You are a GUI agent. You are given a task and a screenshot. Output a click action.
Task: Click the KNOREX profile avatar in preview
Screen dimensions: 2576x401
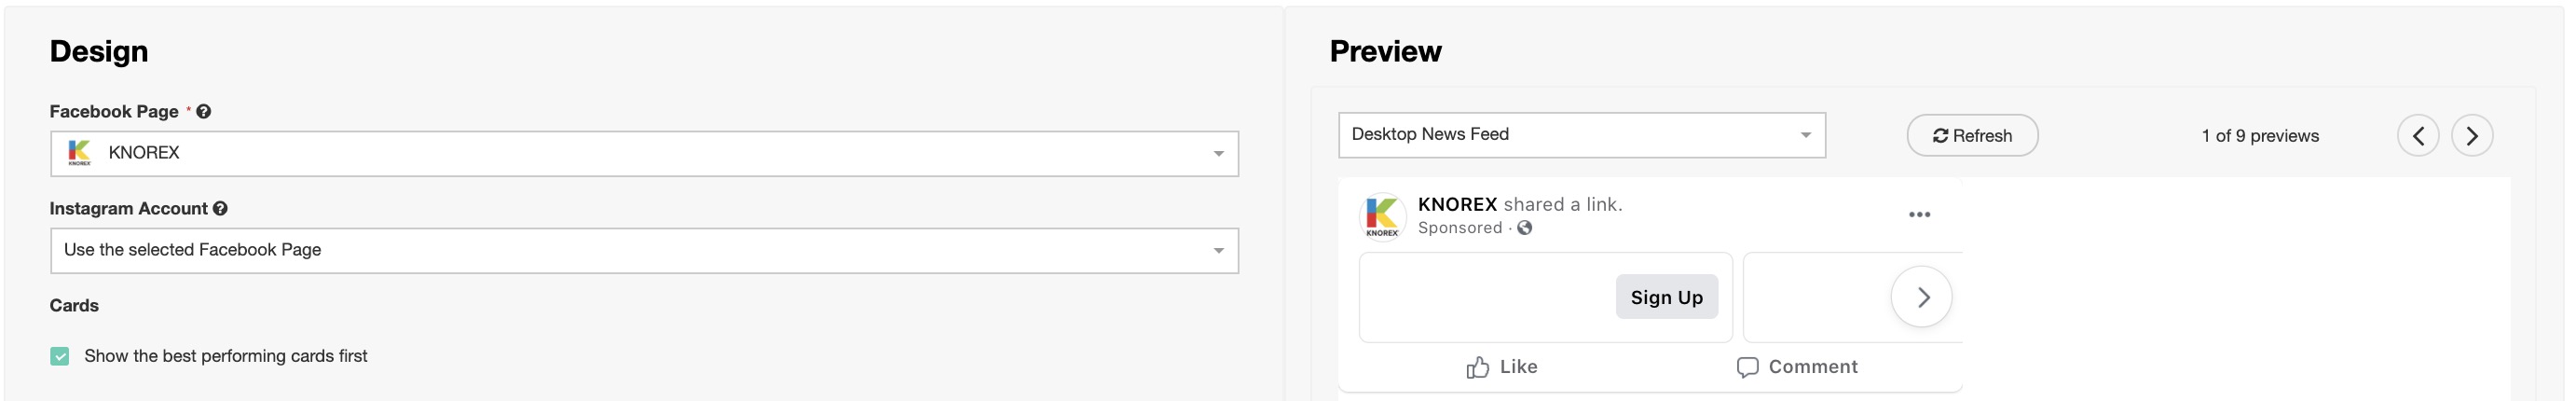[x=1382, y=216]
